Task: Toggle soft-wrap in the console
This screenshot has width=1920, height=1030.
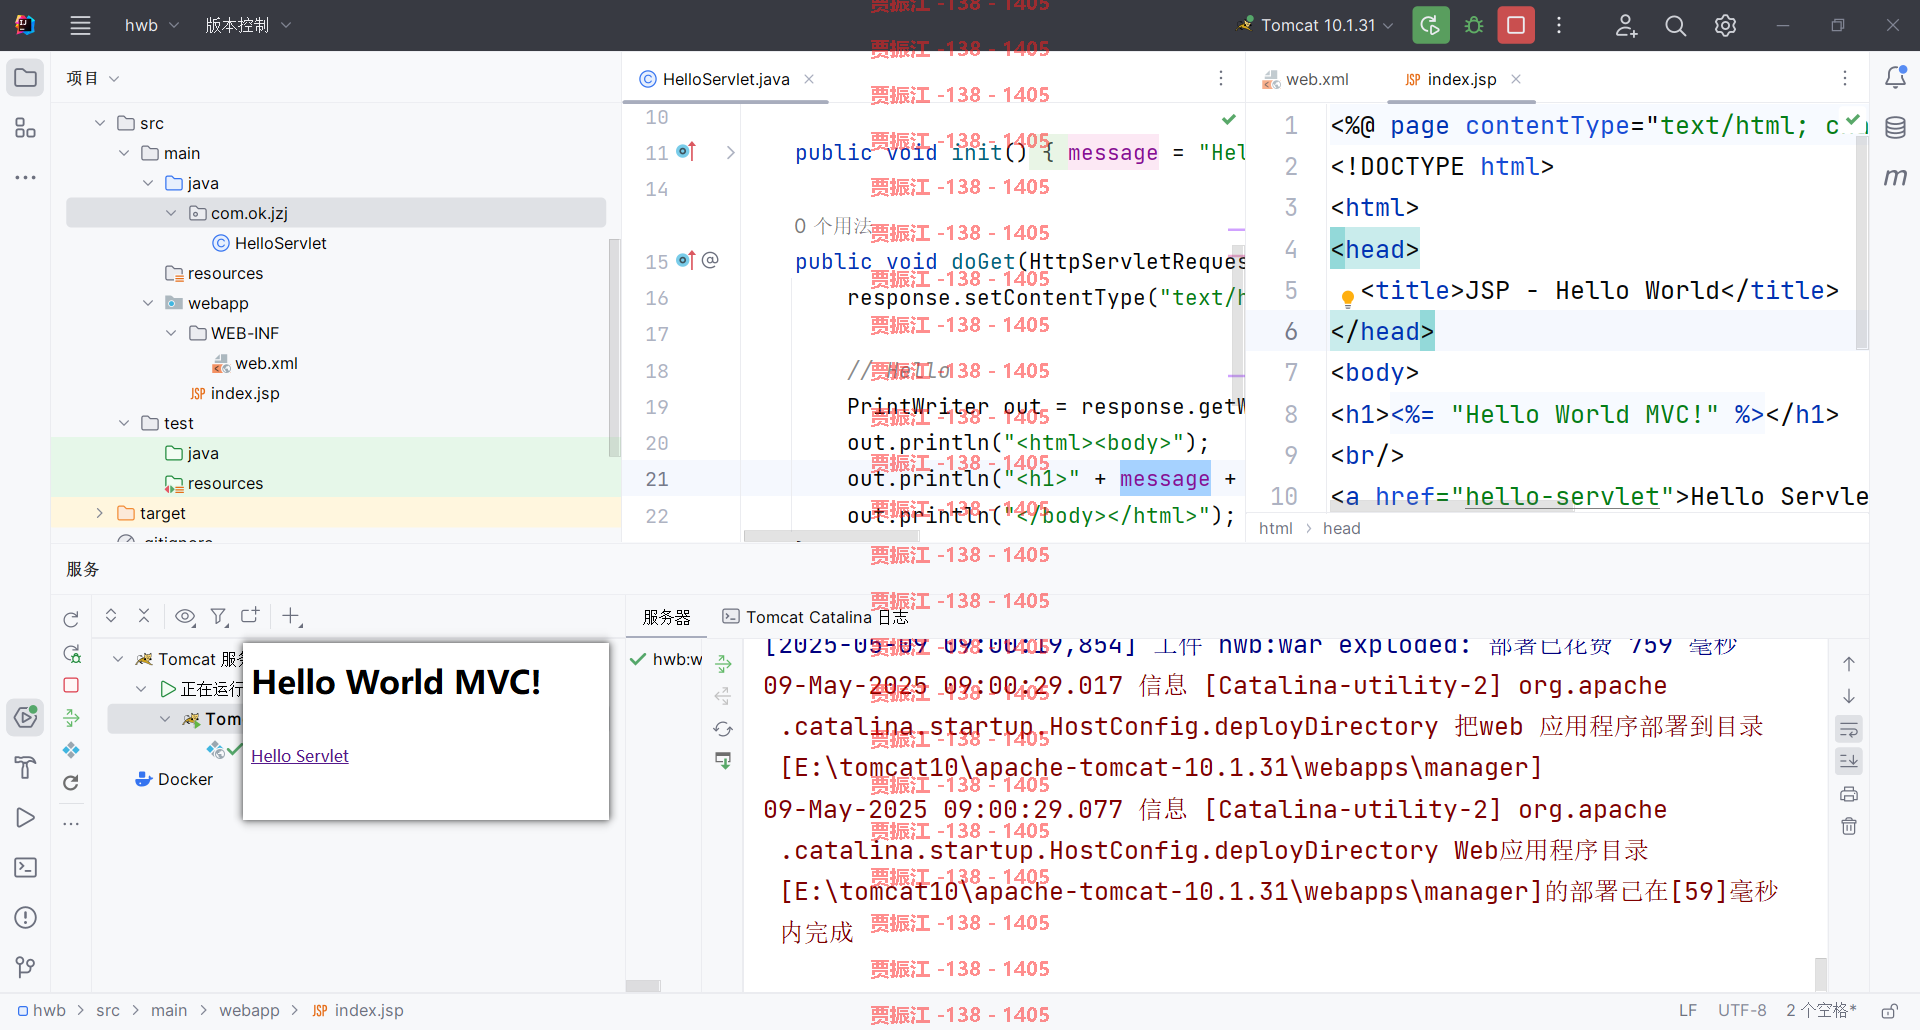Action: pos(1849,729)
